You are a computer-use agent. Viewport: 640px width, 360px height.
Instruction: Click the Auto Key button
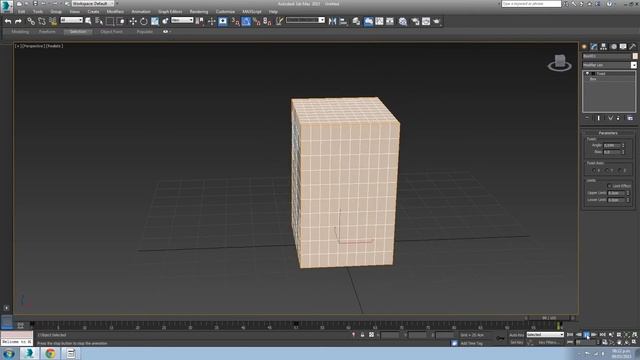[x=516, y=335]
